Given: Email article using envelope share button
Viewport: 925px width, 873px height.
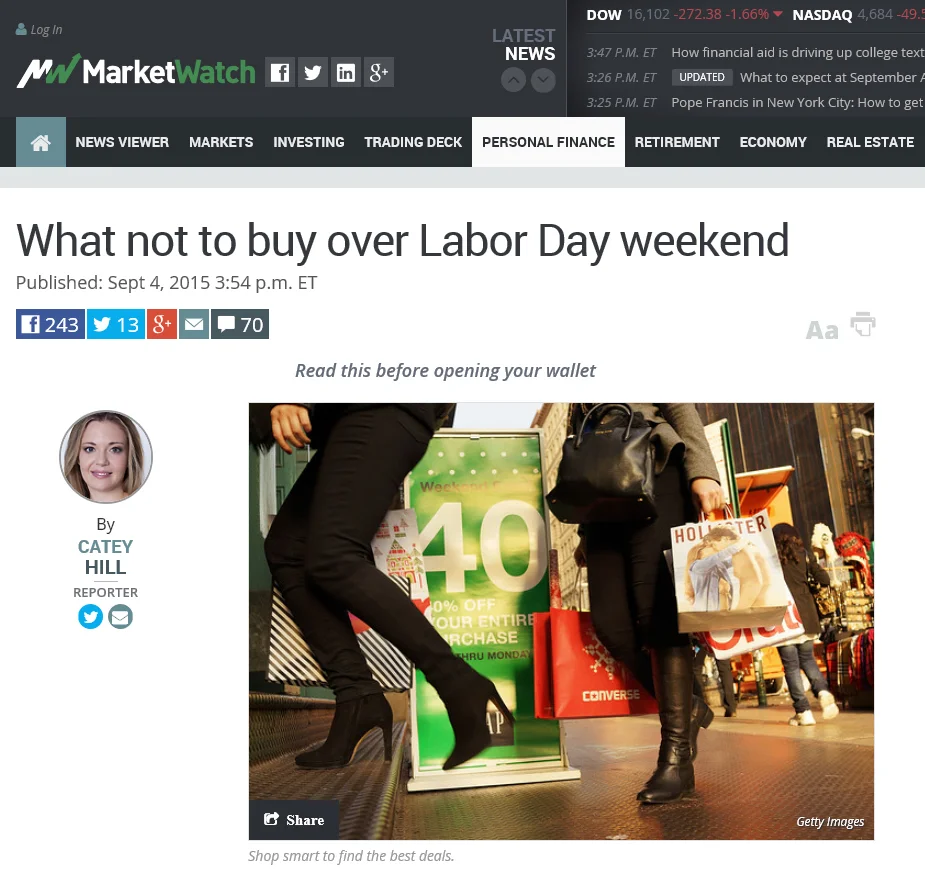Looking at the screenshot, I should pyautogui.click(x=194, y=324).
